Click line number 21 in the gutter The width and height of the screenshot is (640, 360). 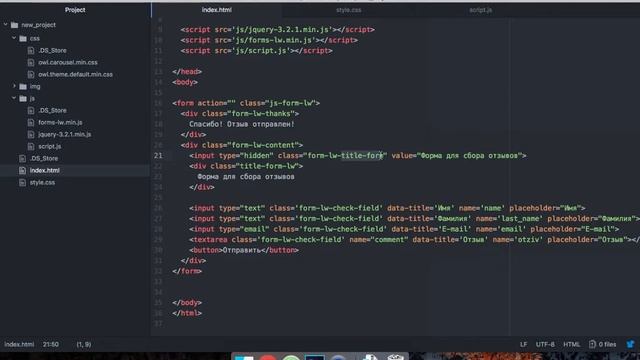pyautogui.click(x=158, y=156)
